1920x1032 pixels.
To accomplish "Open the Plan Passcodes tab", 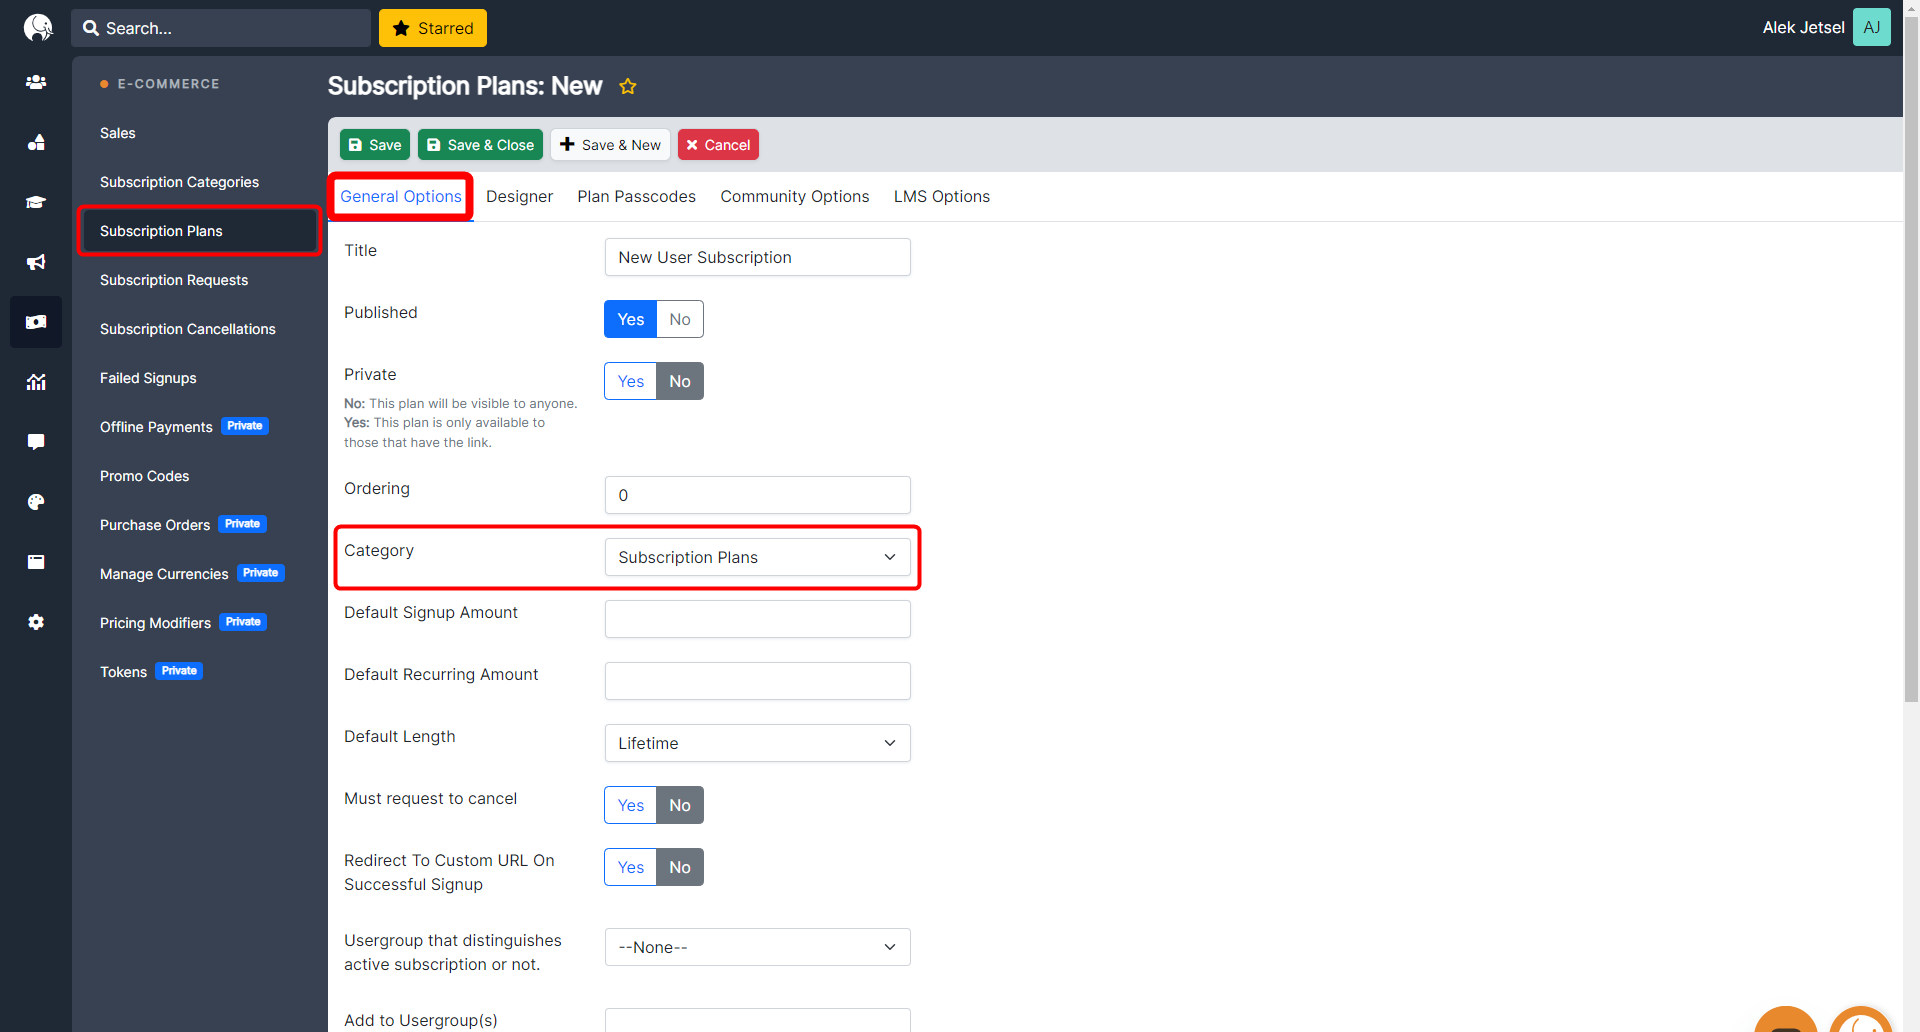I will pos(636,196).
